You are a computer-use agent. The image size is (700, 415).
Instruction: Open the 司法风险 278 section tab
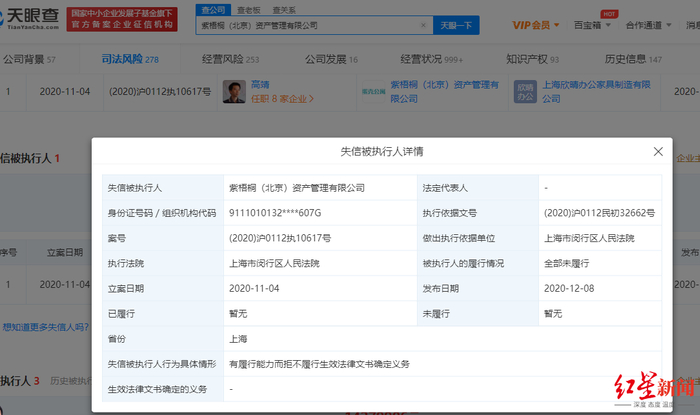pos(130,59)
